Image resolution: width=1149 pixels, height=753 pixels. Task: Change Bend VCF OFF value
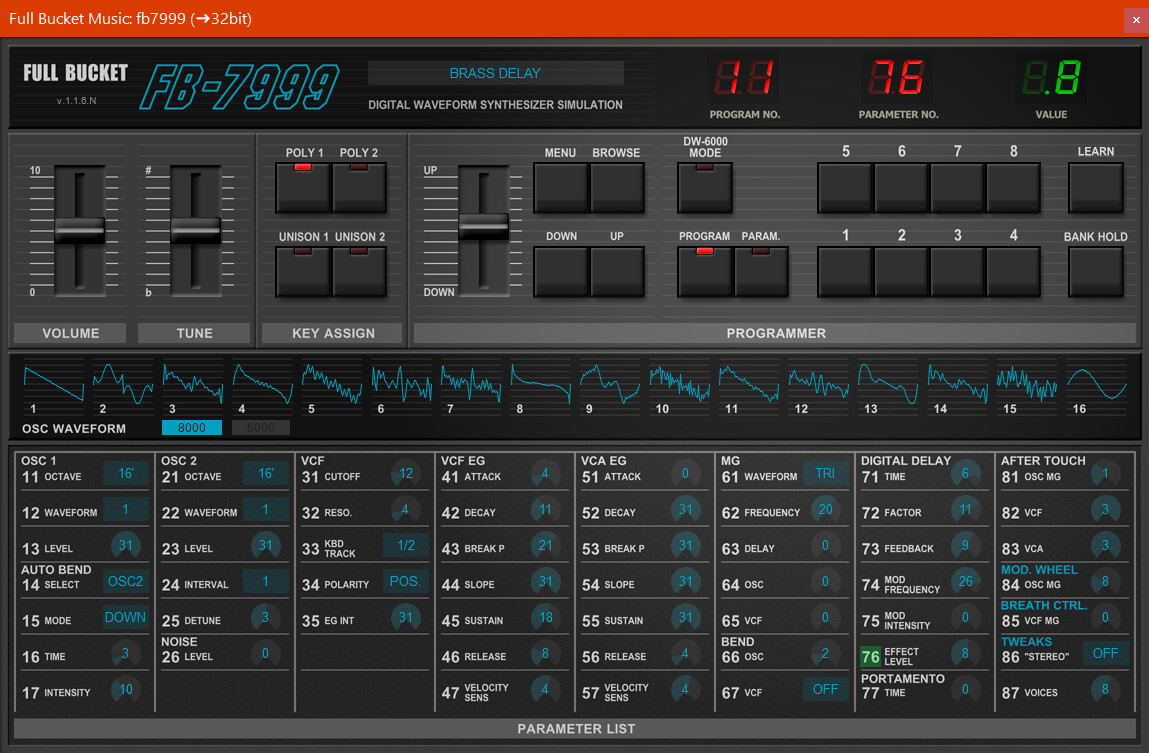[825, 689]
